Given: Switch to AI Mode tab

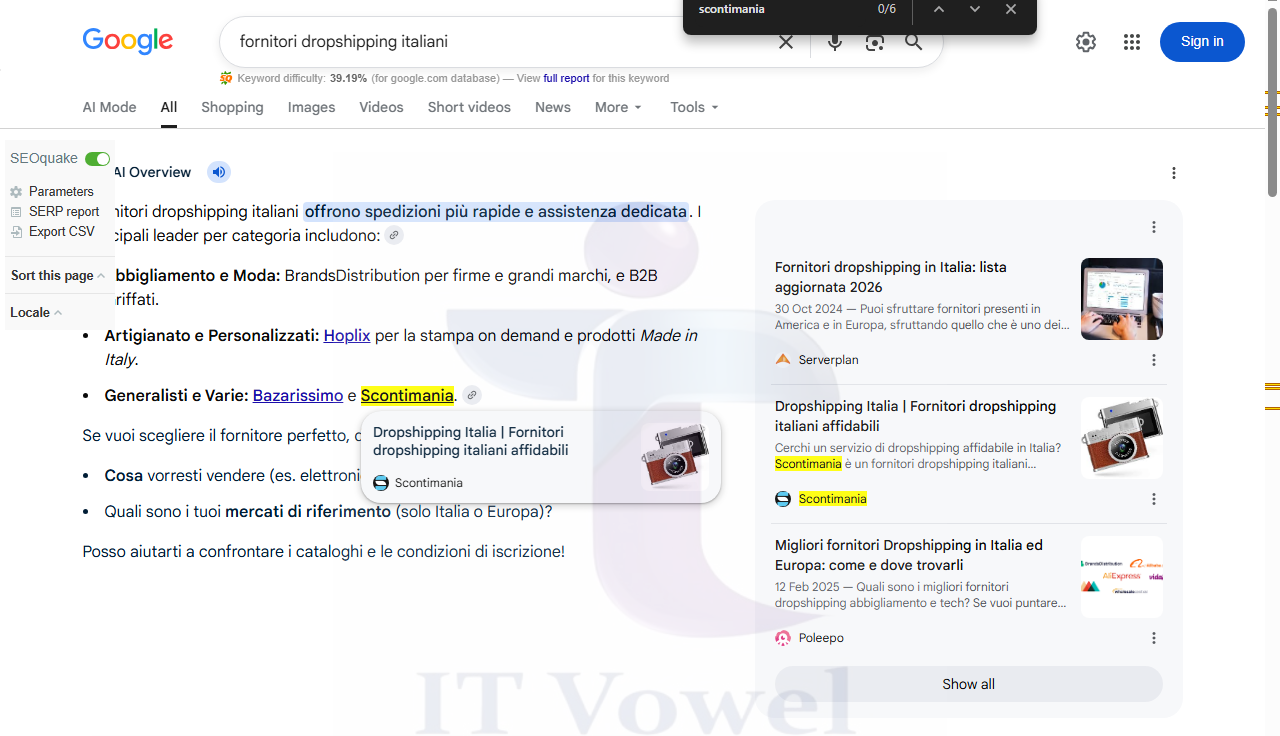Looking at the screenshot, I should coord(109,107).
